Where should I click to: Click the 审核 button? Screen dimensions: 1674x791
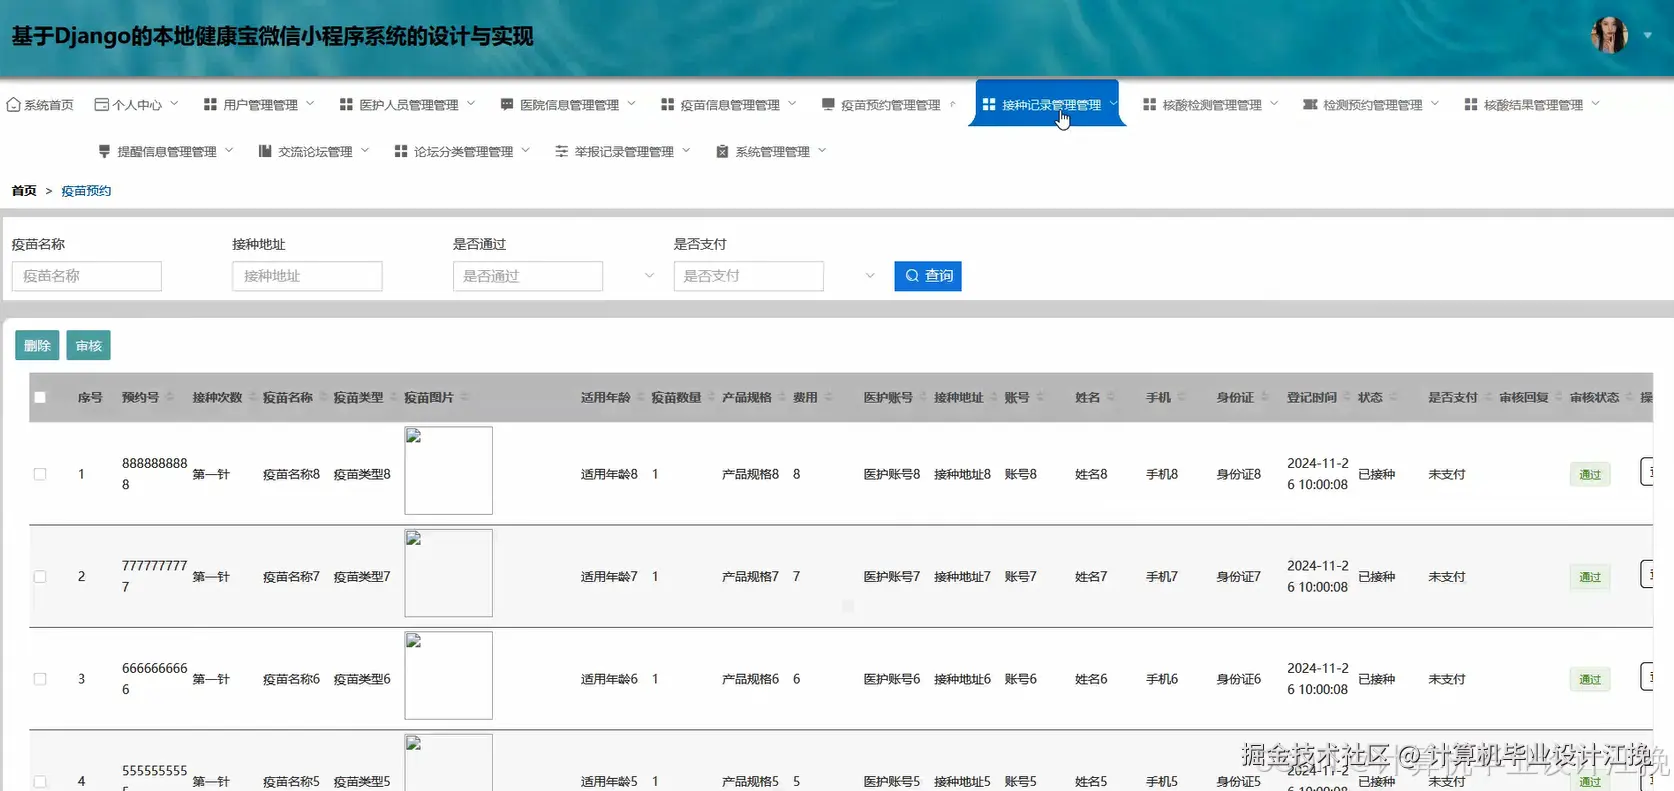[88, 345]
